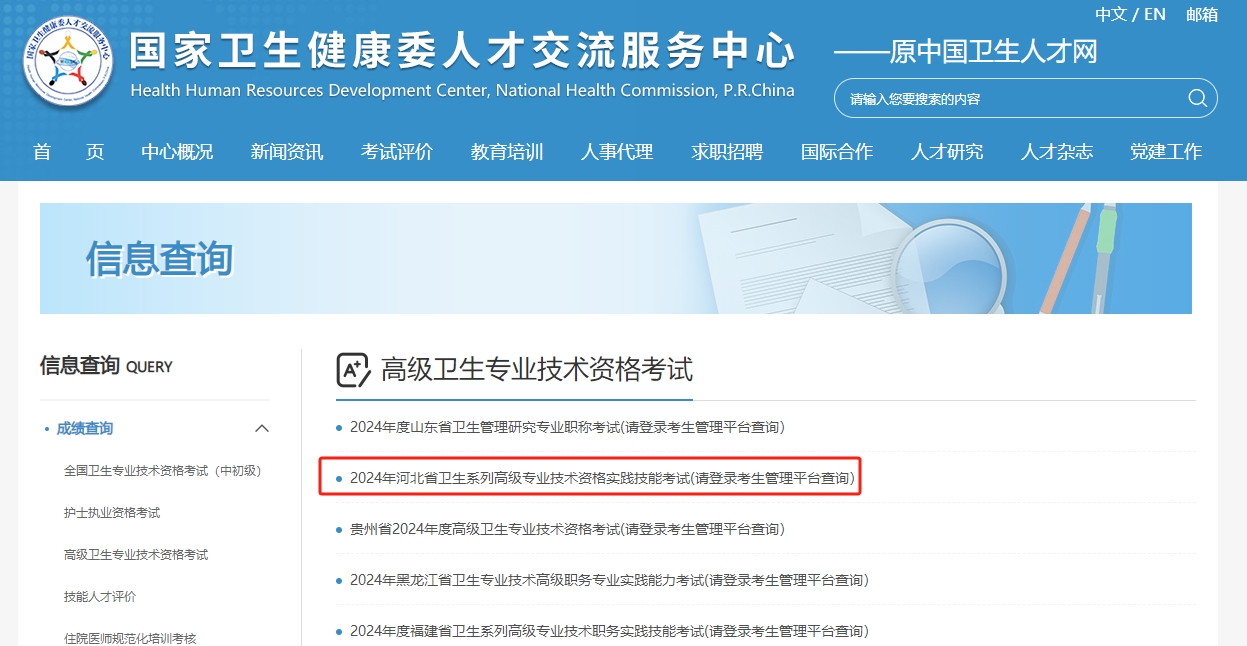Open the 2024年河北省卫生系列 exam link
Viewport: 1247px width, 646px height.
tap(603, 478)
